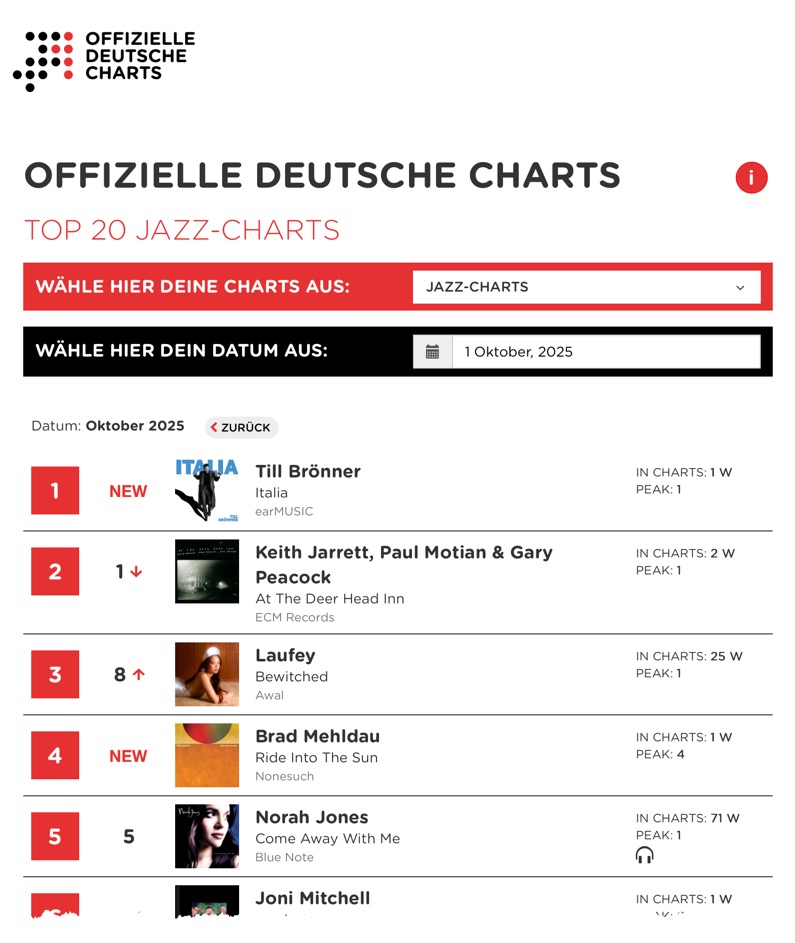
Task: Open Brad Mehldau artist entry
Action: pyautogui.click(x=317, y=736)
